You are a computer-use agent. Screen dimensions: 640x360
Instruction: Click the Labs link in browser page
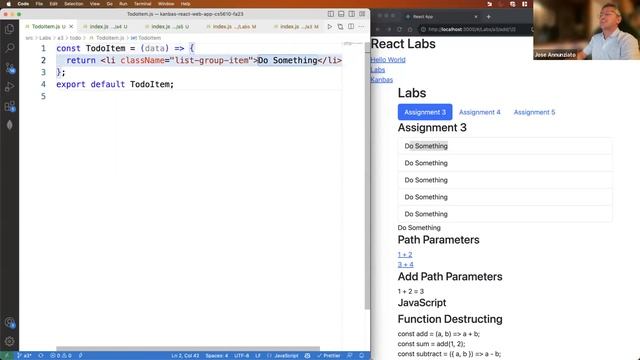pos(378,70)
